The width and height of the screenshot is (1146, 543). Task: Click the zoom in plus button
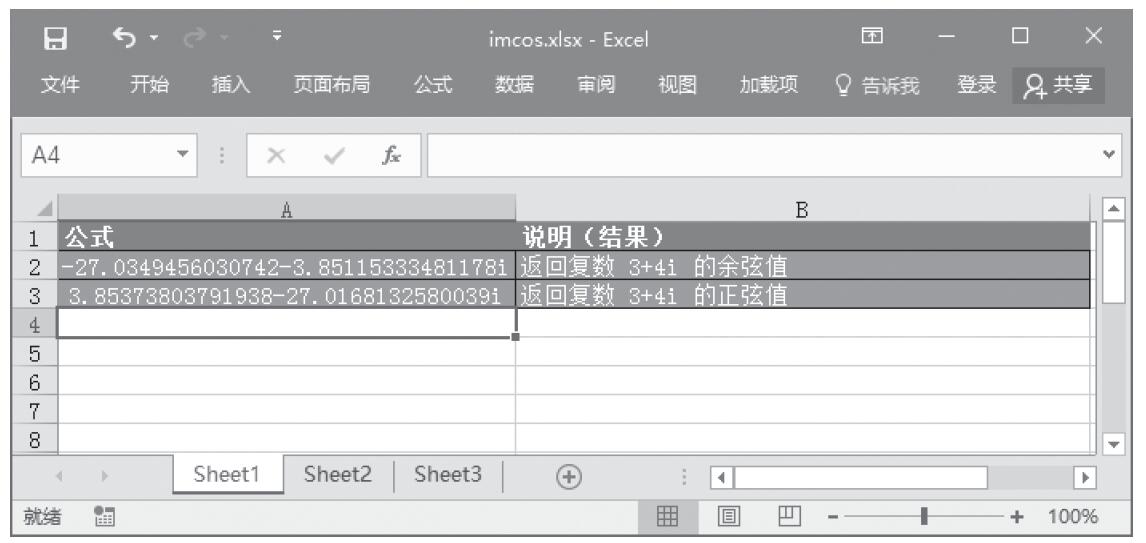click(x=1017, y=519)
